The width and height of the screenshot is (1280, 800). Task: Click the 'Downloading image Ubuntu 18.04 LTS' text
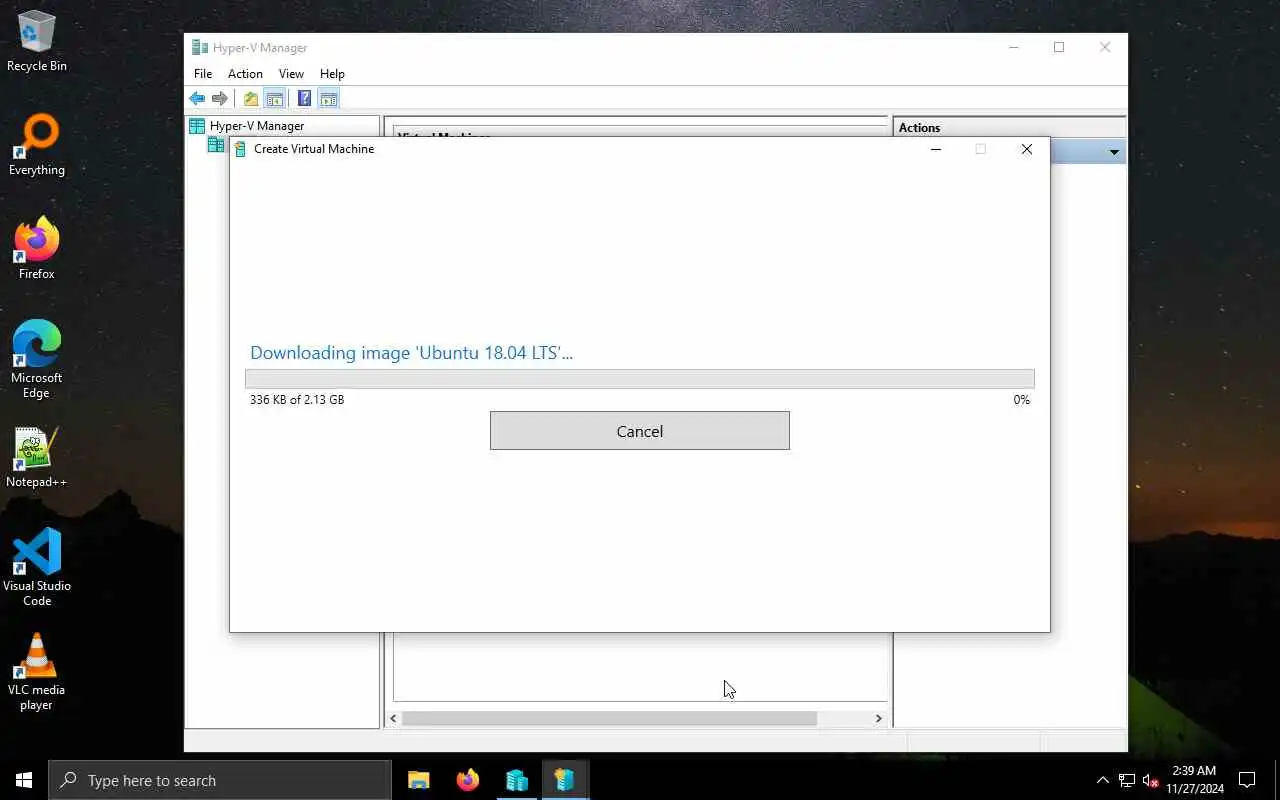pyautogui.click(x=411, y=352)
